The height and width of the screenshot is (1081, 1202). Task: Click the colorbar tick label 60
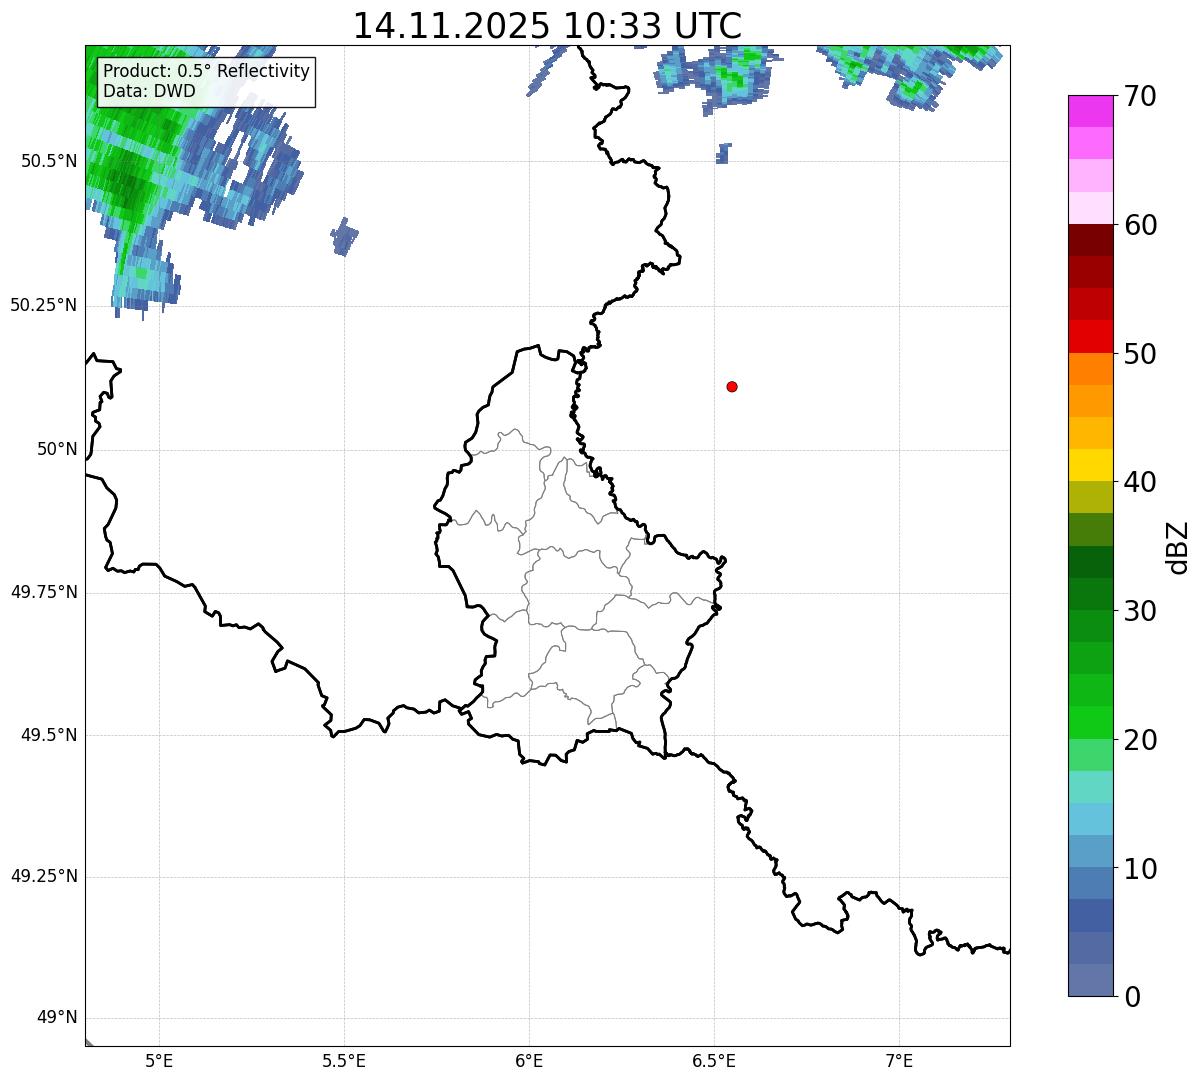1141,225
